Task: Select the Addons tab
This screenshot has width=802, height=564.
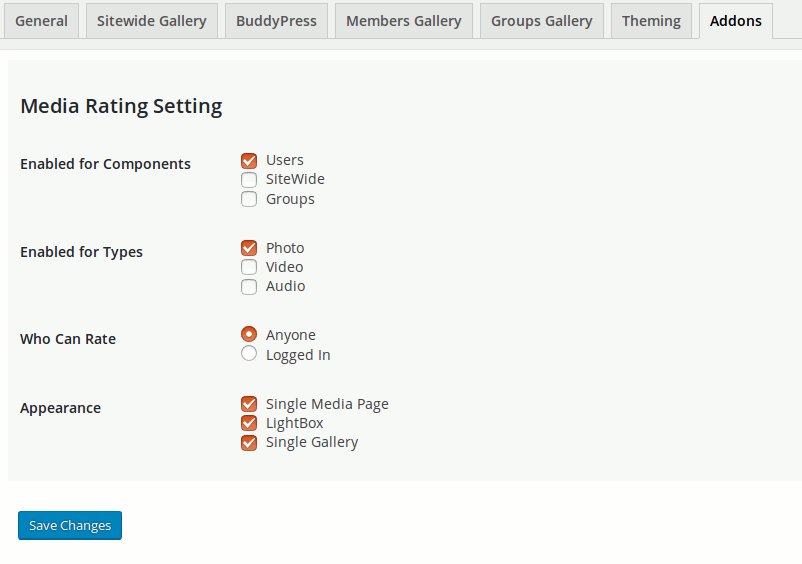Action: click(x=736, y=21)
